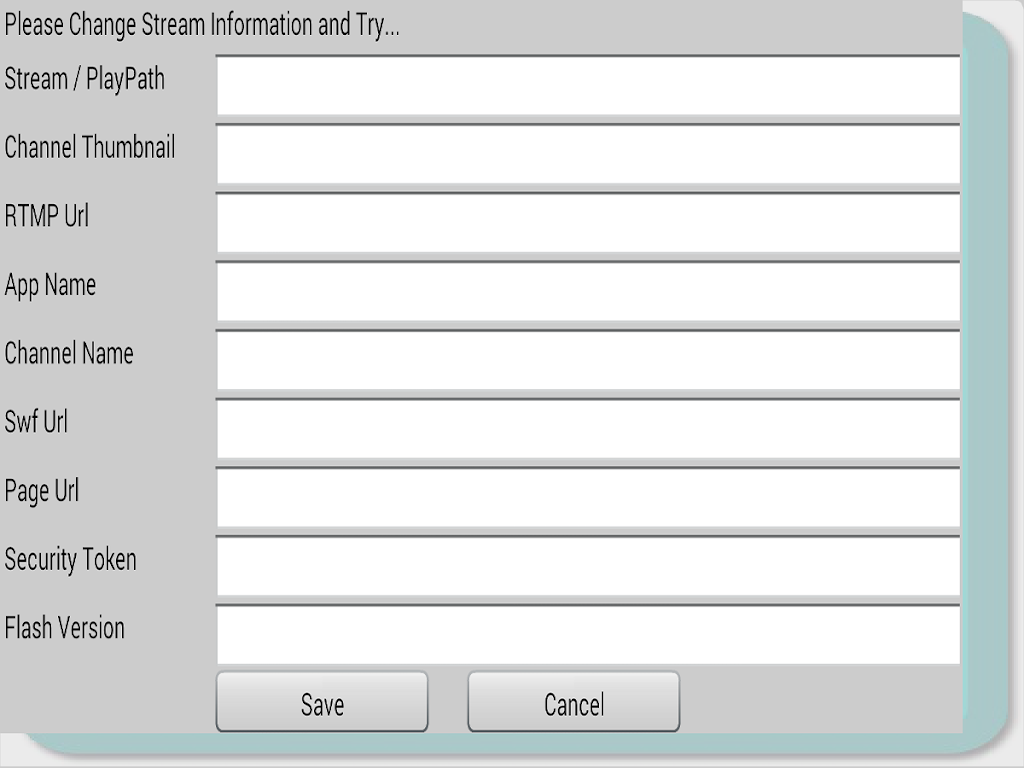Click the Page Url text field
The image size is (1024, 768).
(588, 497)
